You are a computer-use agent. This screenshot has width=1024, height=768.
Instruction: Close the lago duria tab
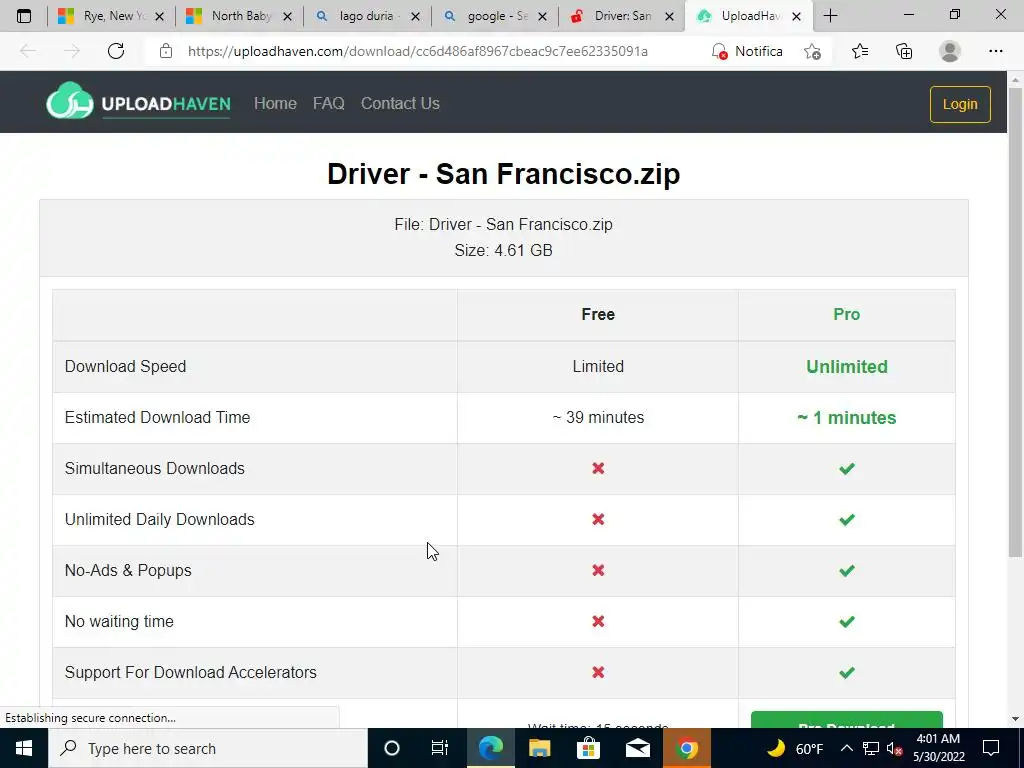point(415,16)
